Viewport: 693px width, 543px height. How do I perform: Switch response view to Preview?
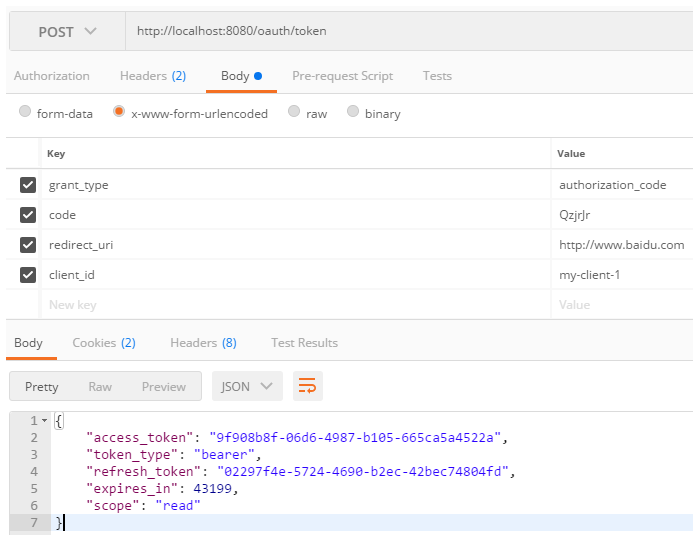coord(164,387)
